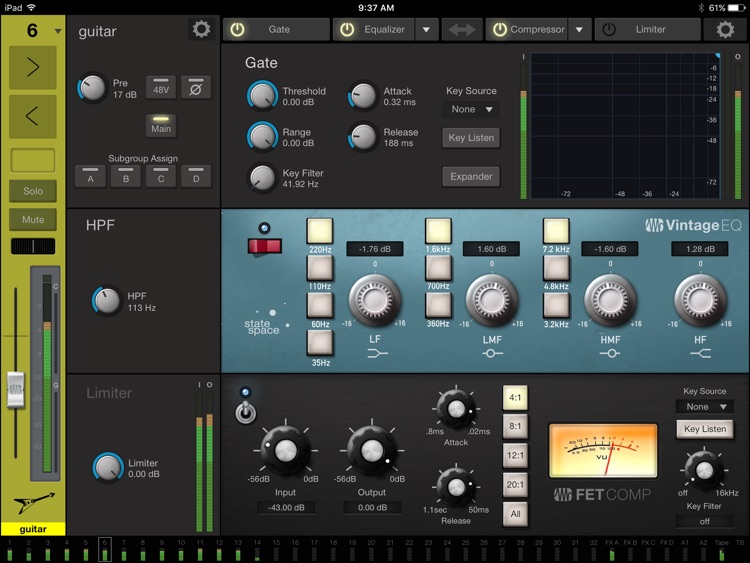Switch to Compressor tab
The width and height of the screenshot is (750, 563).
click(x=527, y=30)
